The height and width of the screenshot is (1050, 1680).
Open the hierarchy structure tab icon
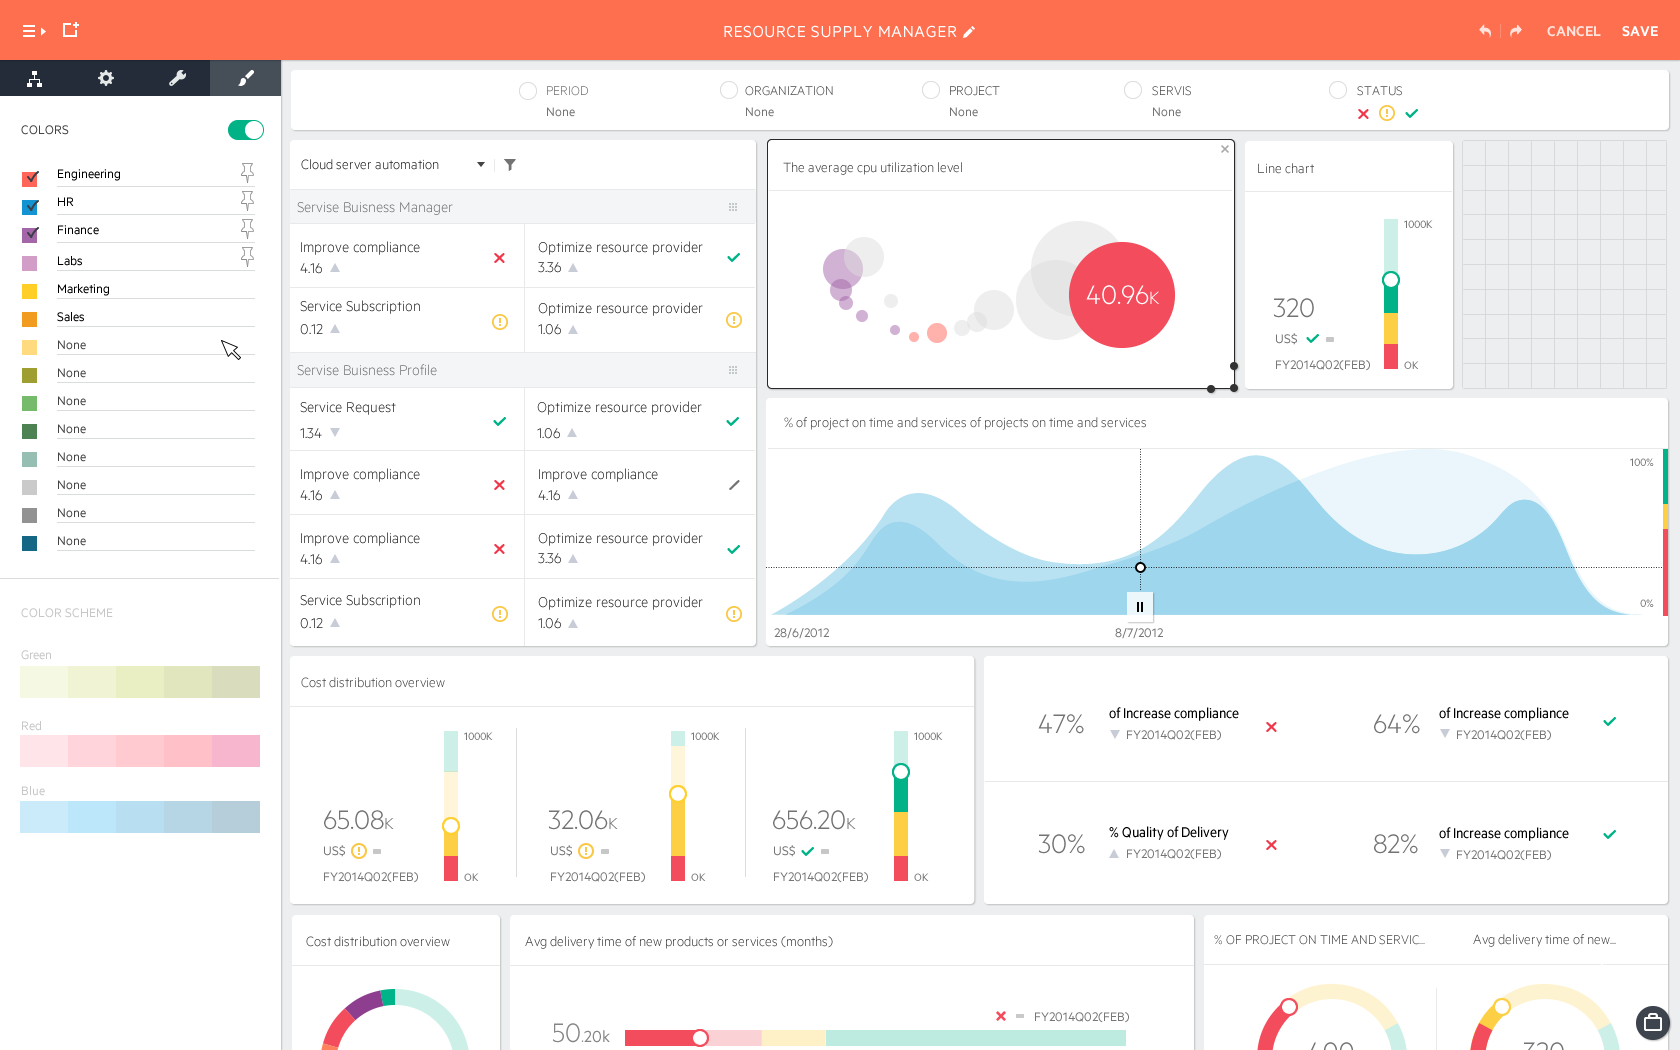[x=35, y=78]
